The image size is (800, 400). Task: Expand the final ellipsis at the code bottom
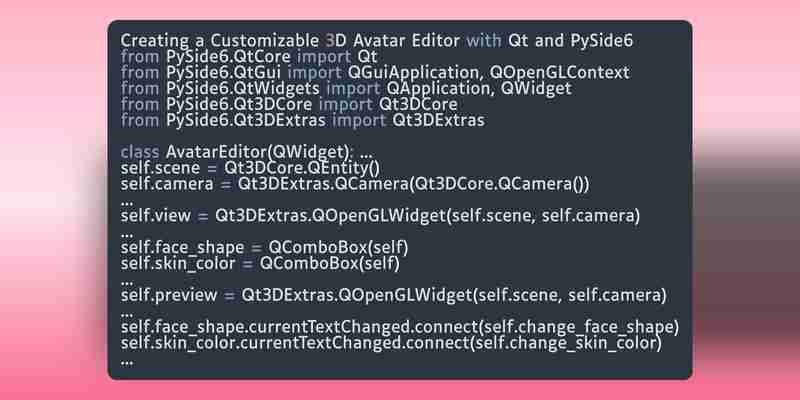(x=127, y=362)
